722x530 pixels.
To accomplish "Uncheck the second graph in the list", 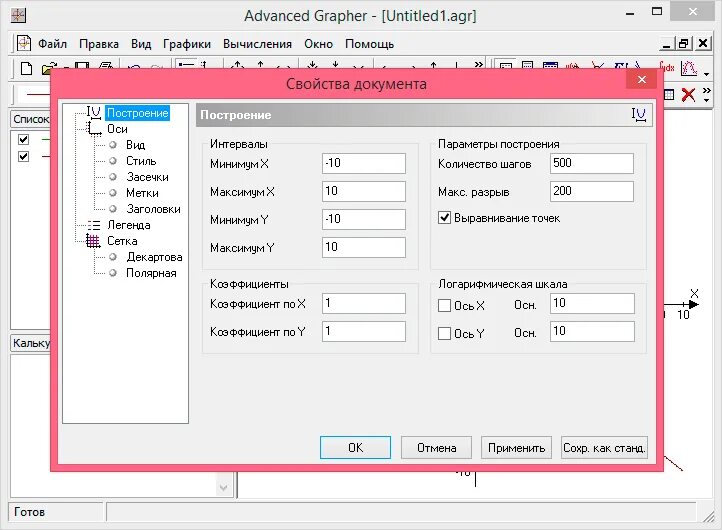I will click(23, 157).
